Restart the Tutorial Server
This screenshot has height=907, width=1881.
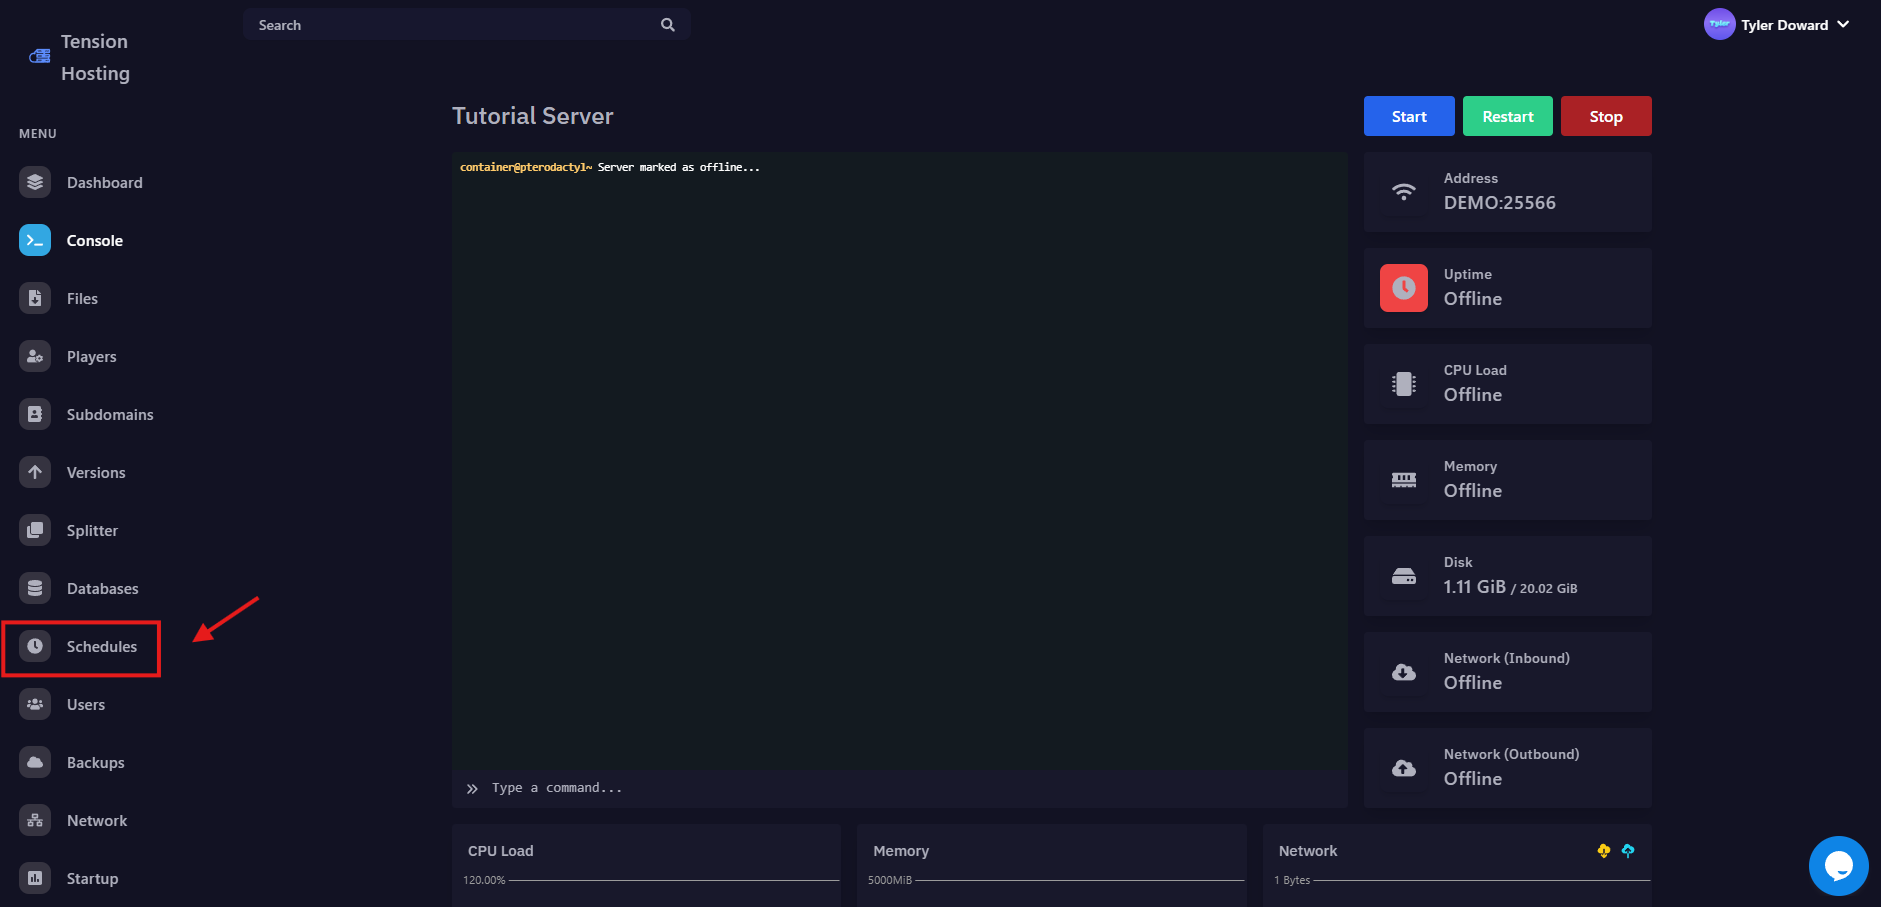(x=1507, y=116)
